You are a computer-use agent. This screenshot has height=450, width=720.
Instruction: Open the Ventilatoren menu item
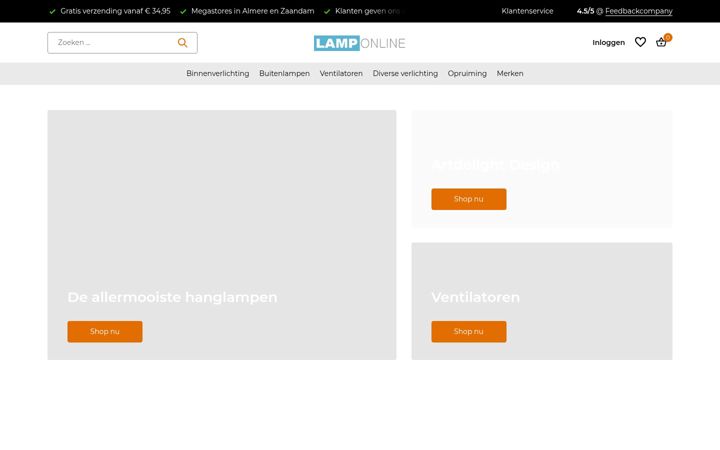(x=341, y=73)
